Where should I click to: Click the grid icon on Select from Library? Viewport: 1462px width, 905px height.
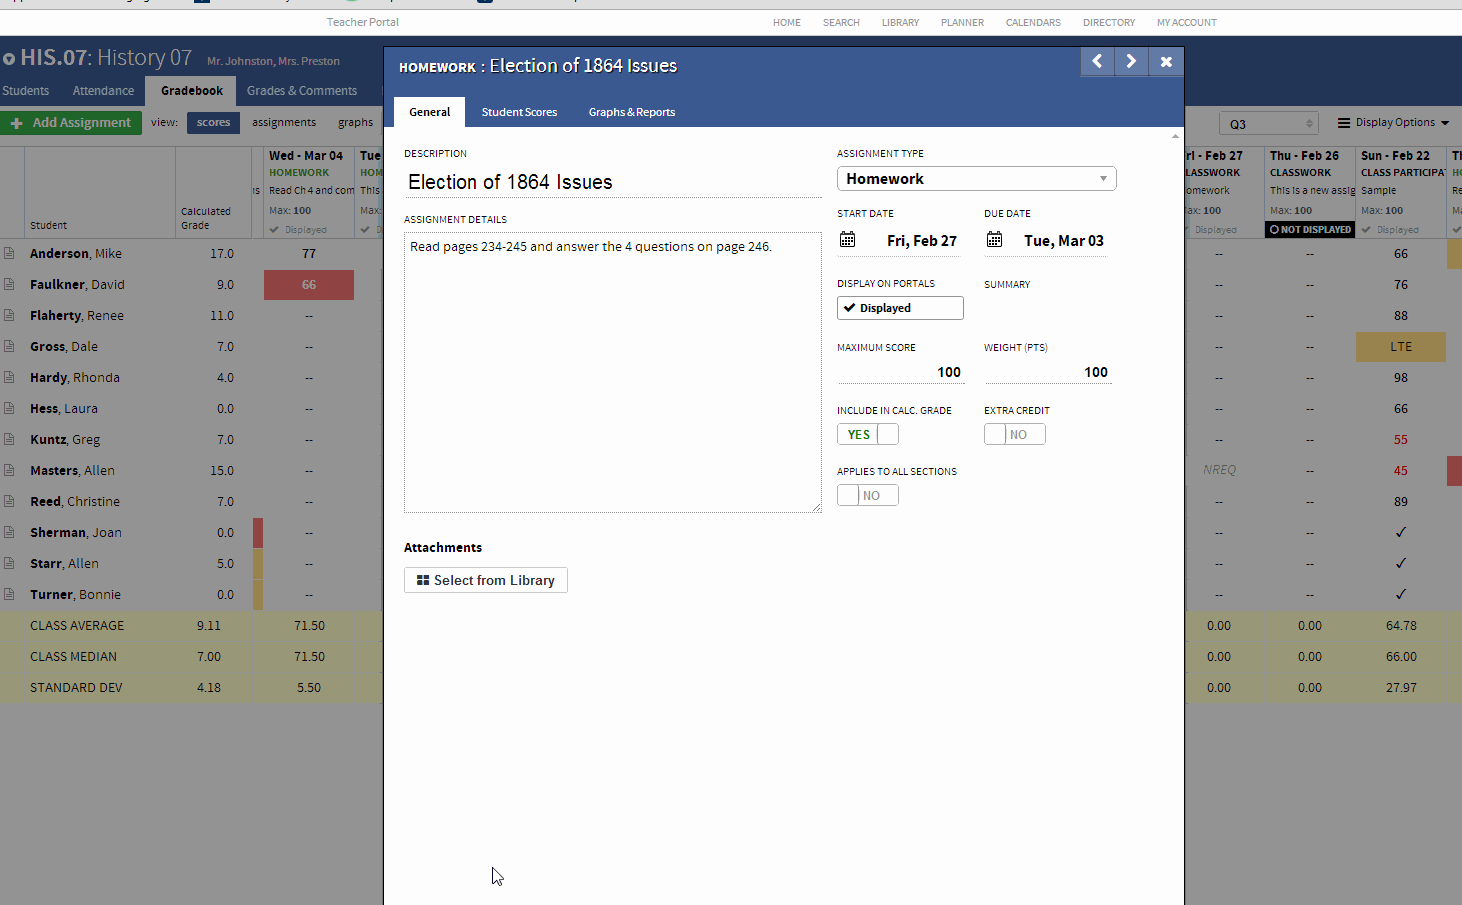tap(422, 580)
